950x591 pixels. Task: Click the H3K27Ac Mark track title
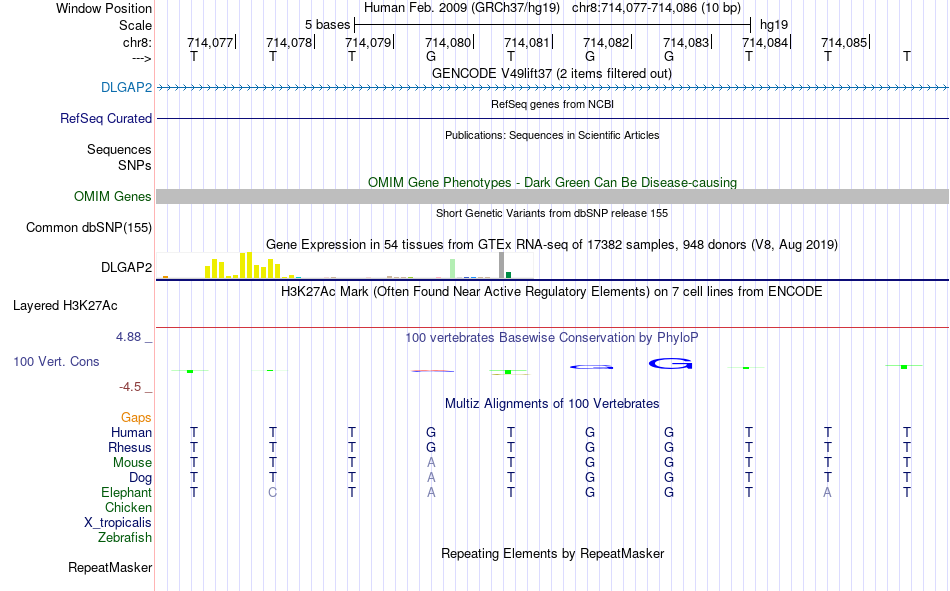pos(552,292)
